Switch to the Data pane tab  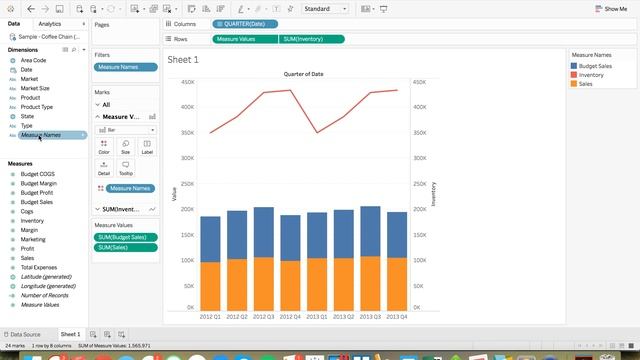tap(14, 24)
